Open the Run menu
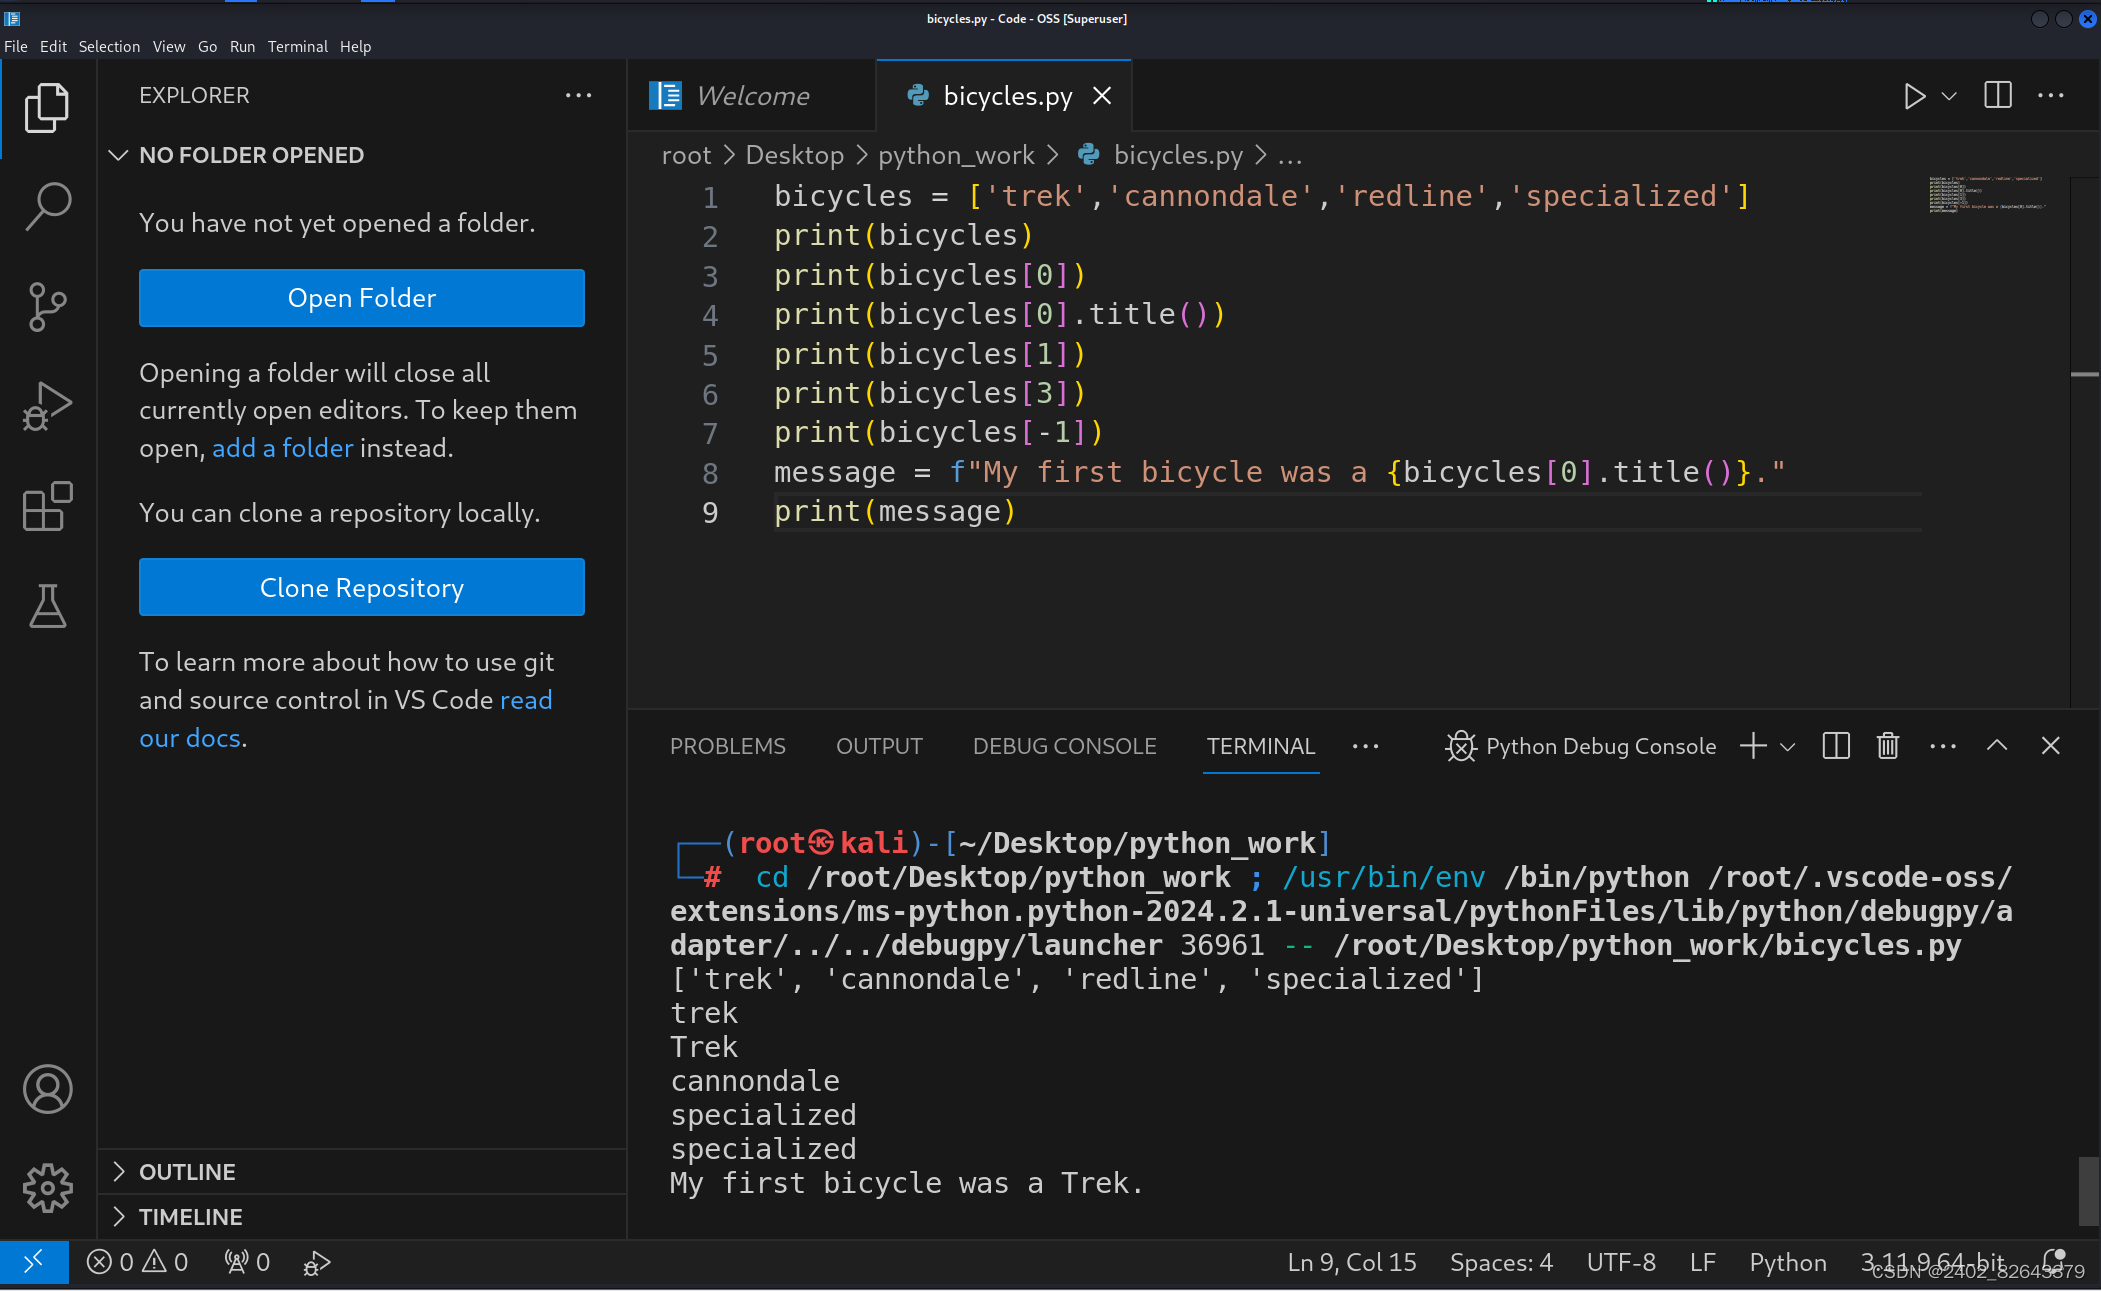Viewport: 2101px width, 1291px height. pyautogui.click(x=242, y=46)
